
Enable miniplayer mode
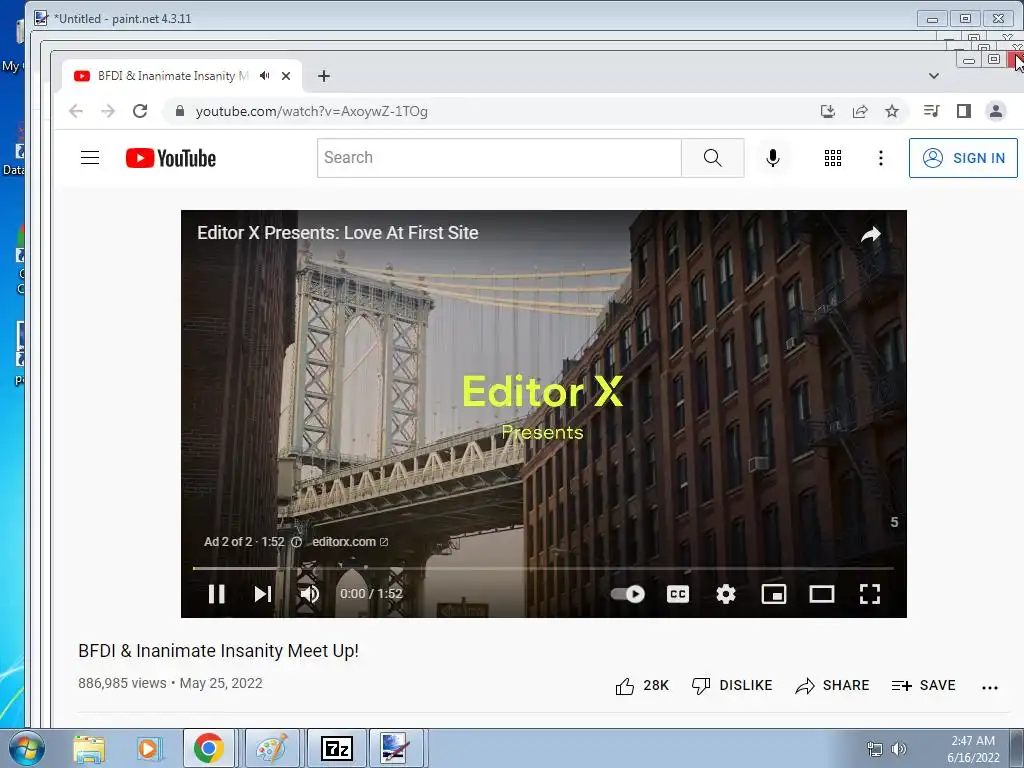pos(774,594)
